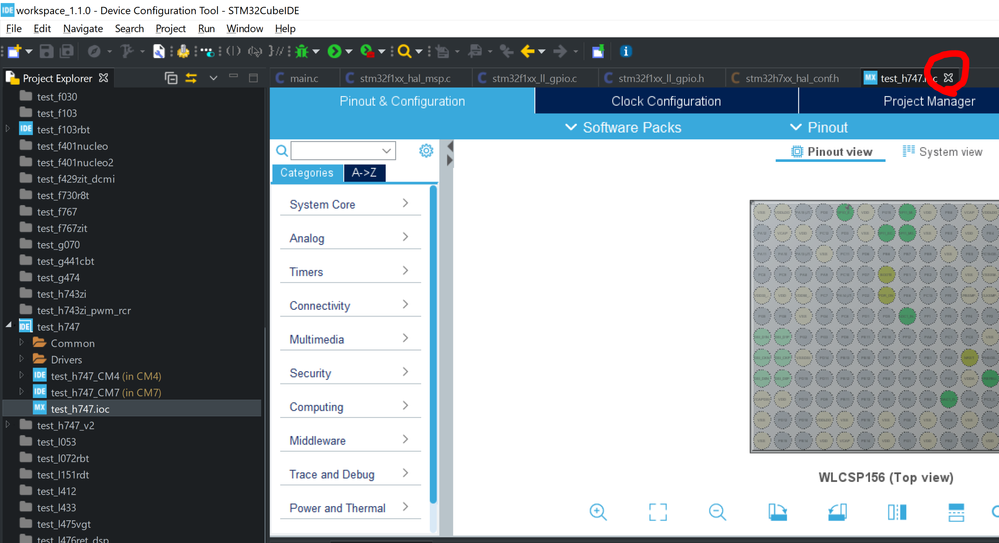Expand the Multimedia category
Viewport: 999px width, 543px height.
(x=350, y=339)
